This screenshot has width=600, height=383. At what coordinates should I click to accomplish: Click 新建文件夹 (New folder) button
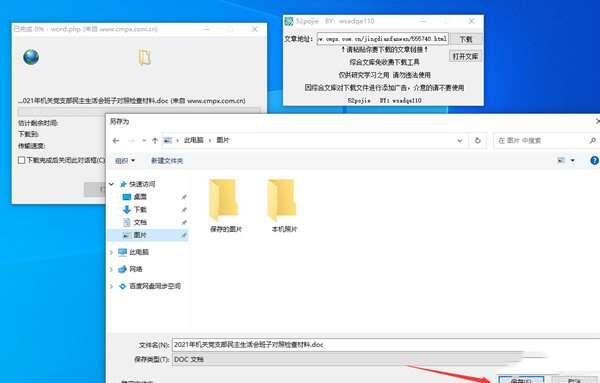tap(167, 161)
